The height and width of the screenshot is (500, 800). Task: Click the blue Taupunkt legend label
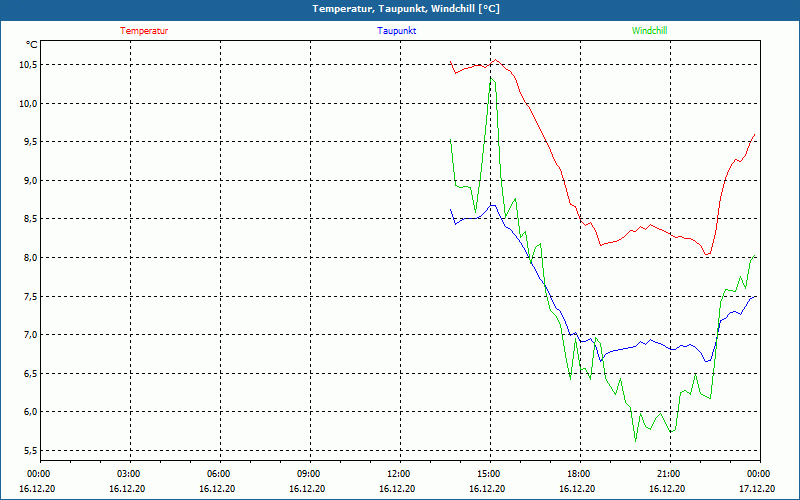pos(396,31)
